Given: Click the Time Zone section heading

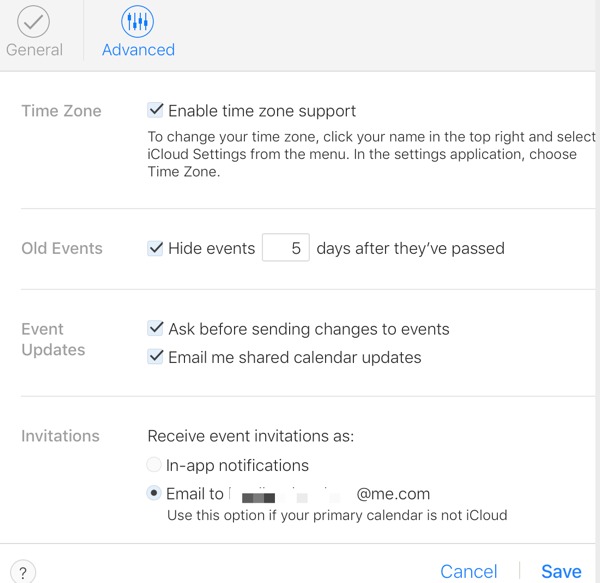Looking at the screenshot, I should pos(61,111).
